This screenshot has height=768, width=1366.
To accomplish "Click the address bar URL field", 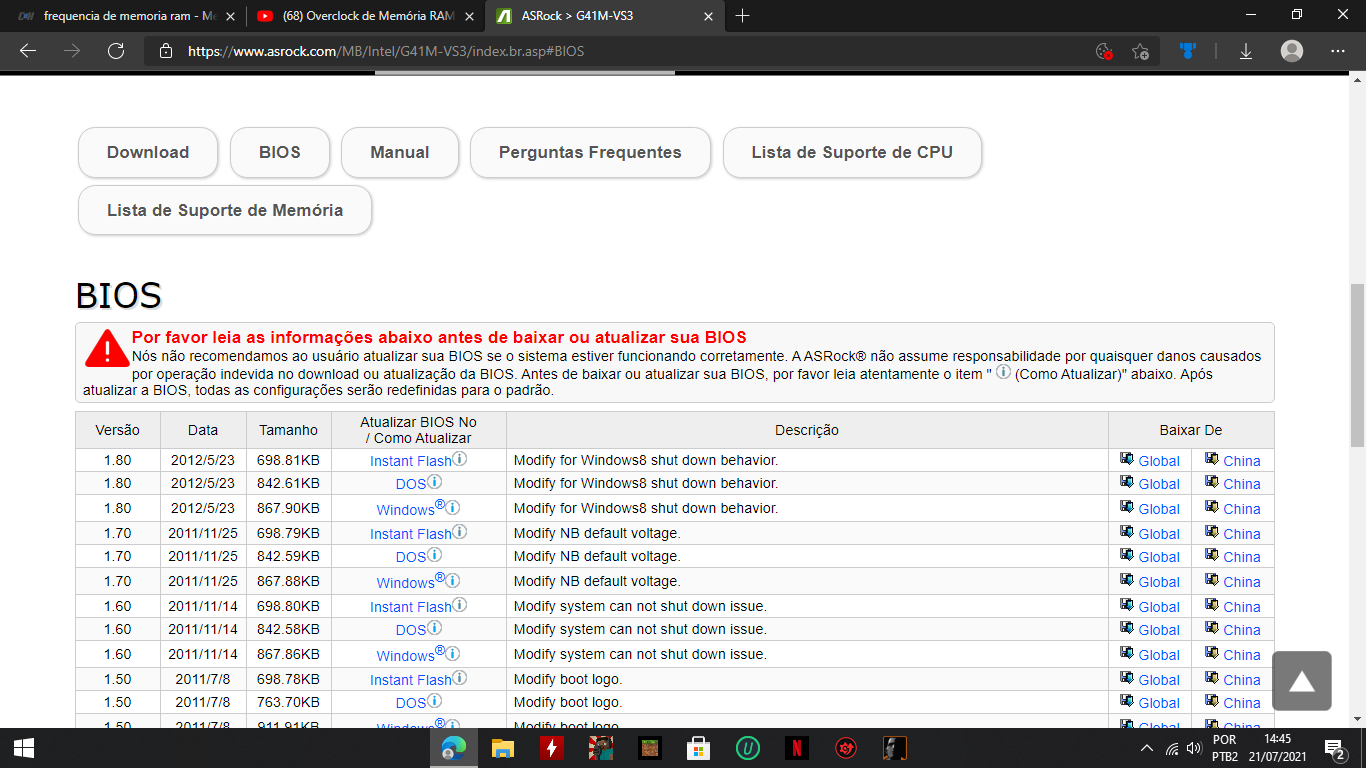I will point(630,51).
